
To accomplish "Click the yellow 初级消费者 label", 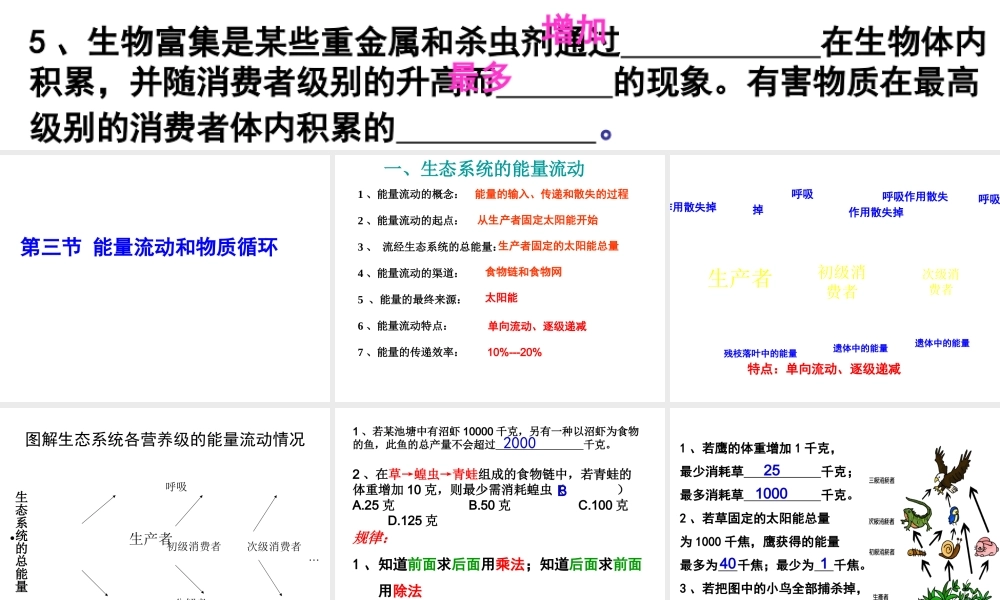I will (x=842, y=282).
